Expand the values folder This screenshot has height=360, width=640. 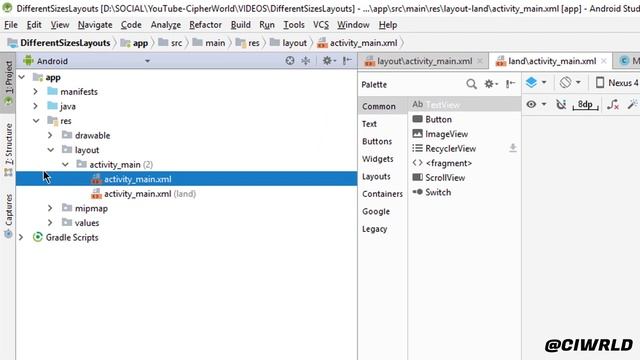50,223
